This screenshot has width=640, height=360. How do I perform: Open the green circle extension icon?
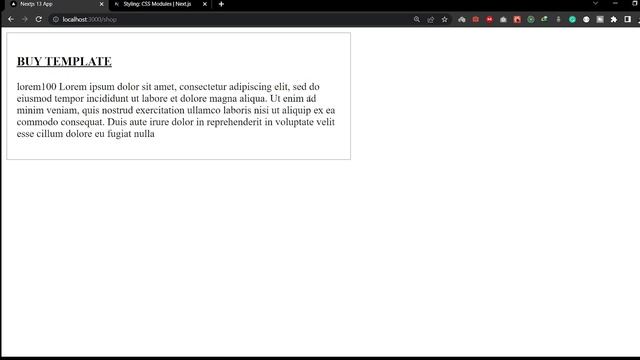pyautogui.click(x=531, y=19)
